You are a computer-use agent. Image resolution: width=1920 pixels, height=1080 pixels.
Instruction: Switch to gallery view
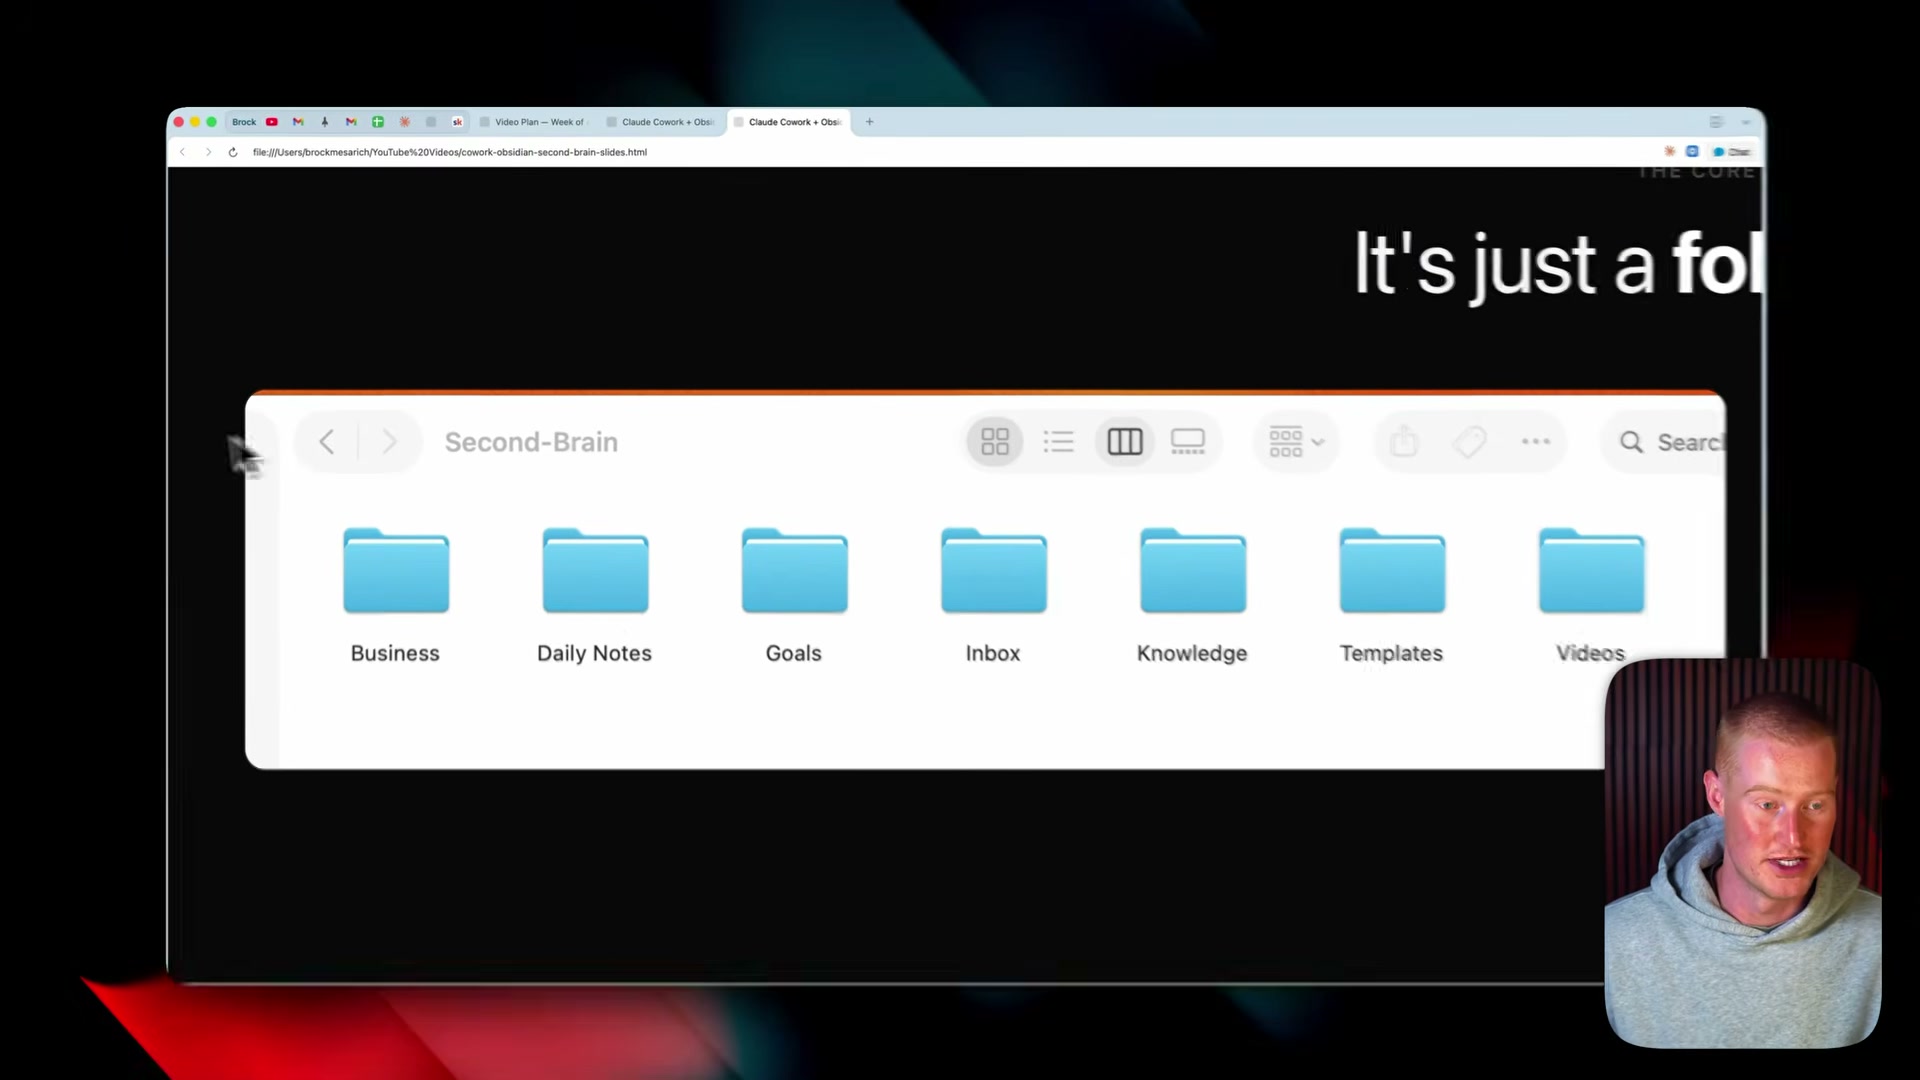coord(1188,442)
